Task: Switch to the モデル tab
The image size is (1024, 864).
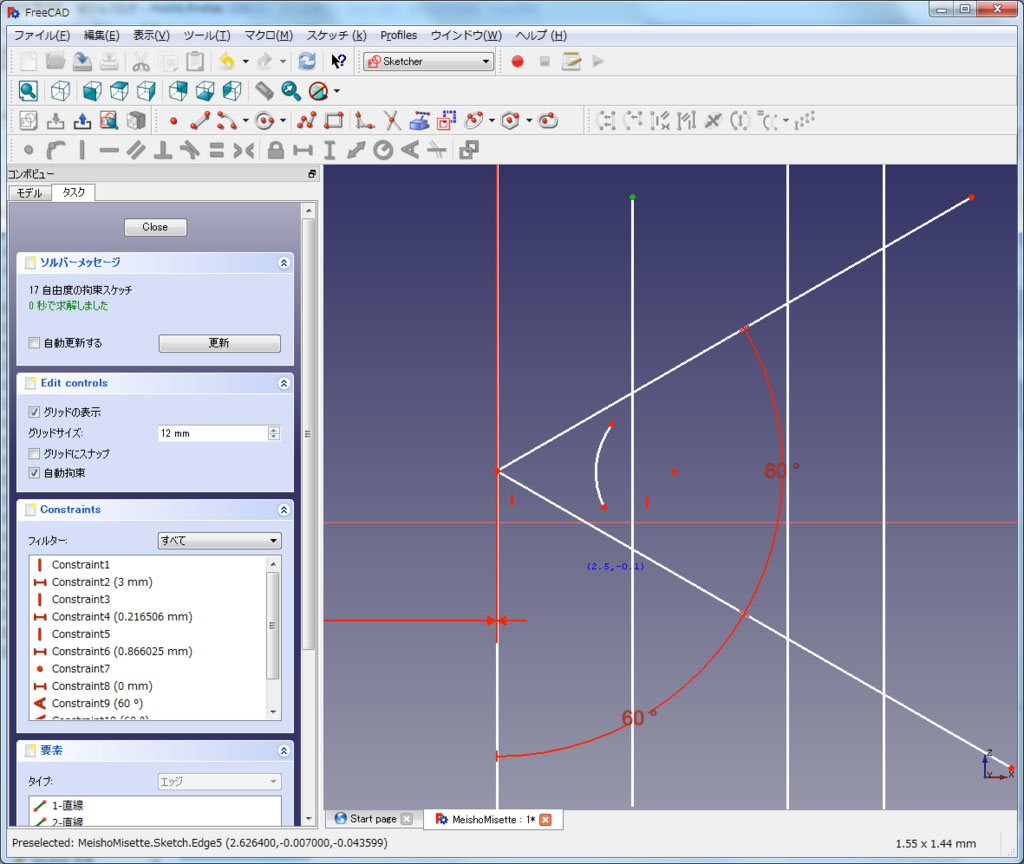Action: coord(29,193)
